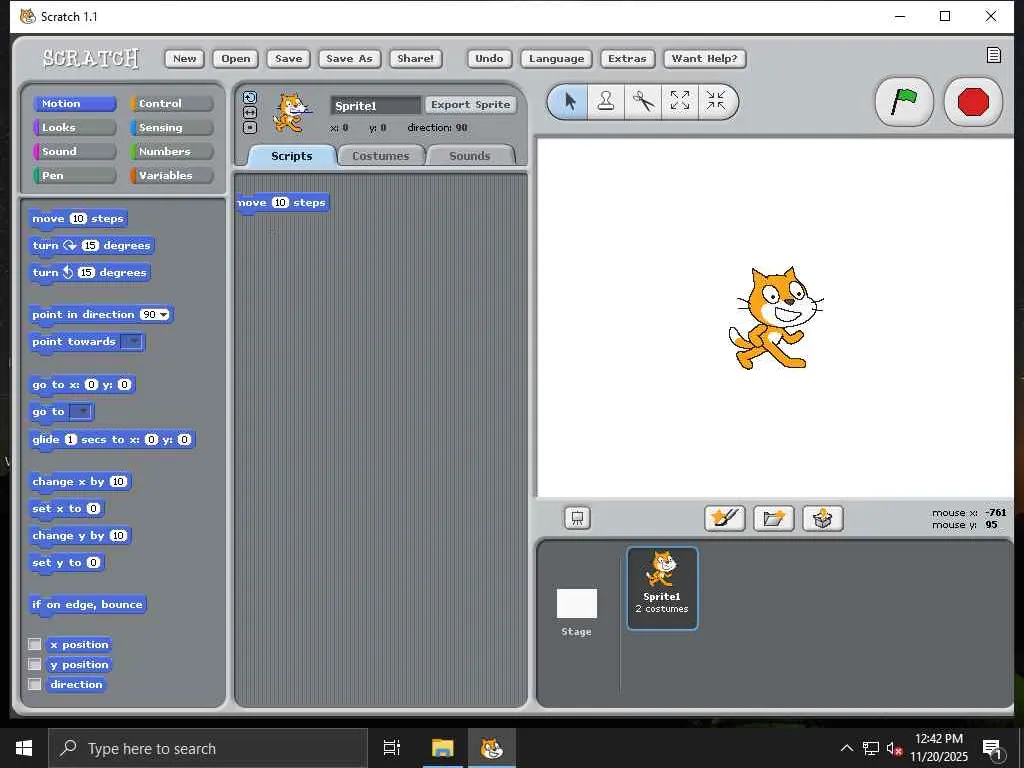The image size is (1024, 768).
Task: Click the Extras button
Action: click(x=627, y=59)
